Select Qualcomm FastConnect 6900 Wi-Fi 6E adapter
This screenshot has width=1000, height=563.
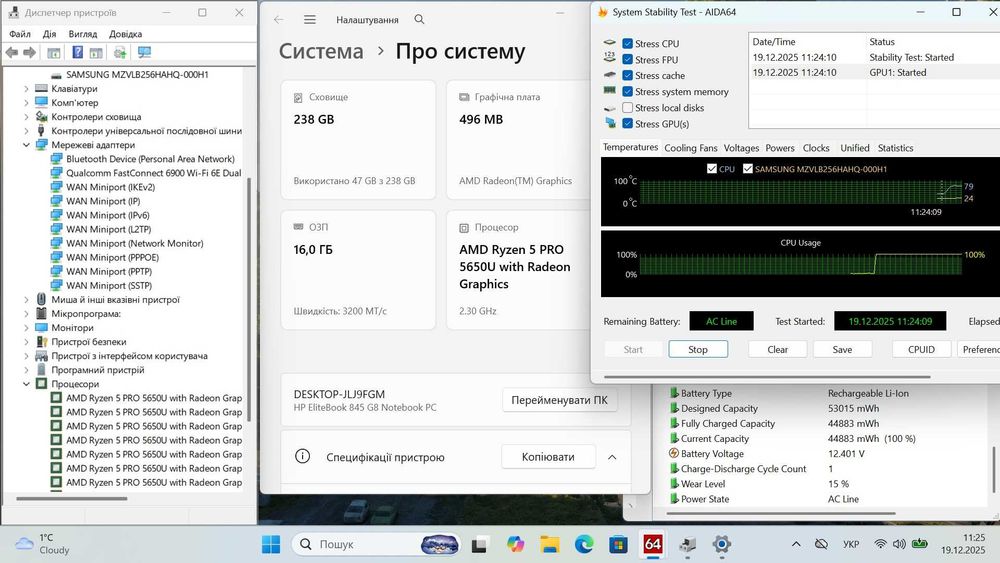click(154, 173)
